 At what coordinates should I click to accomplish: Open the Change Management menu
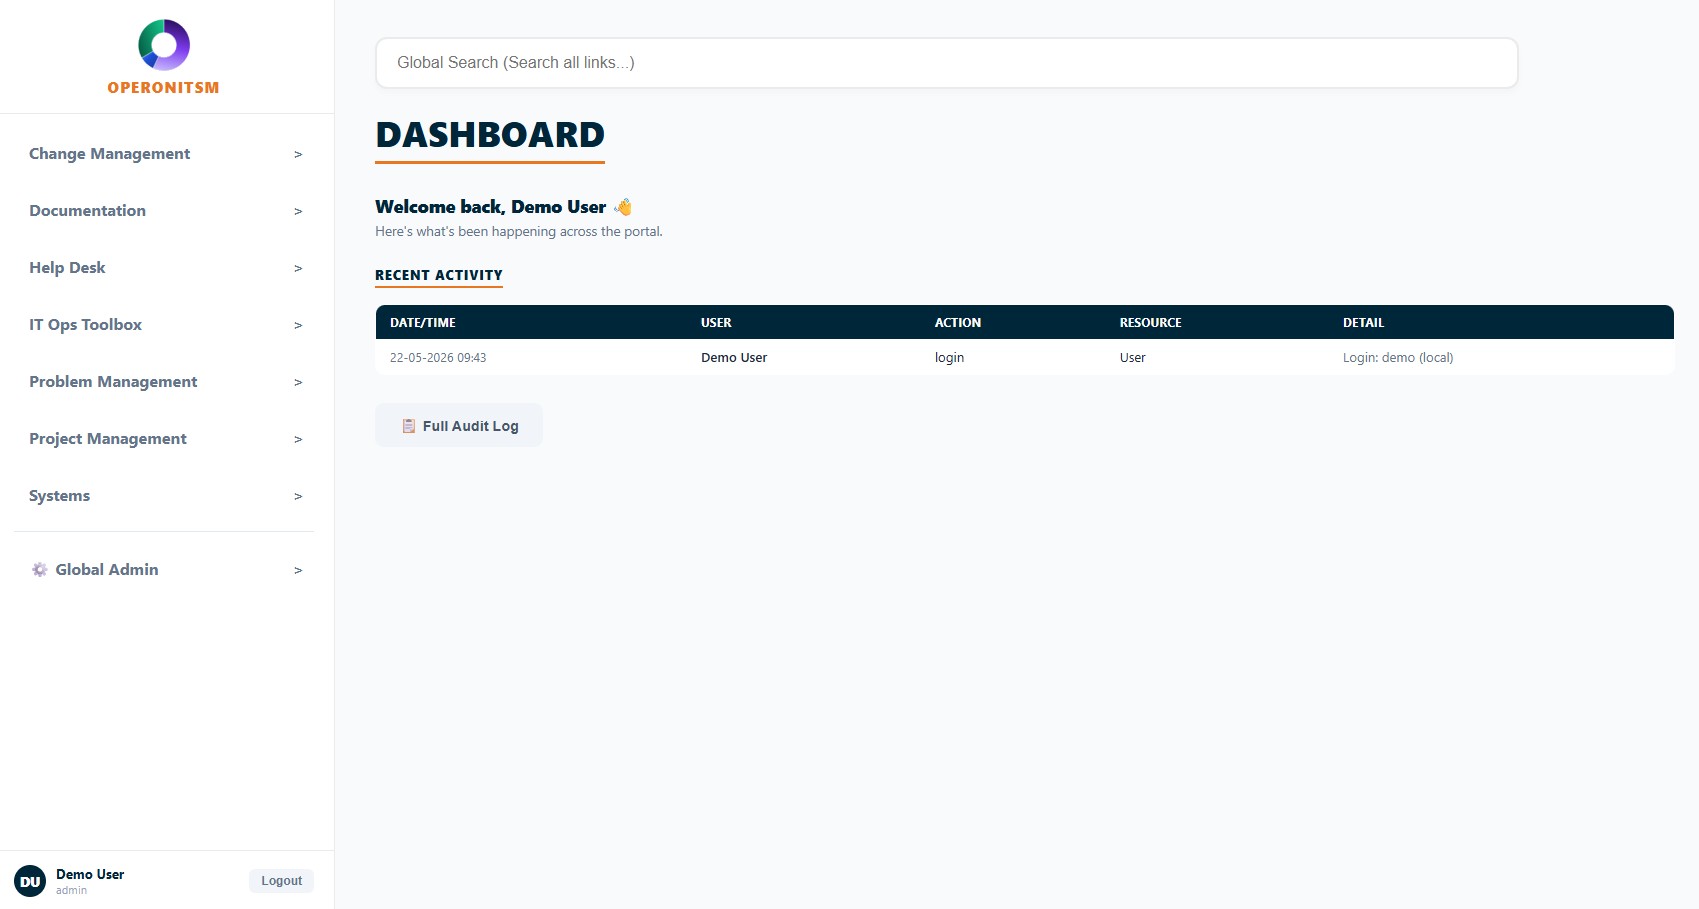[164, 154]
